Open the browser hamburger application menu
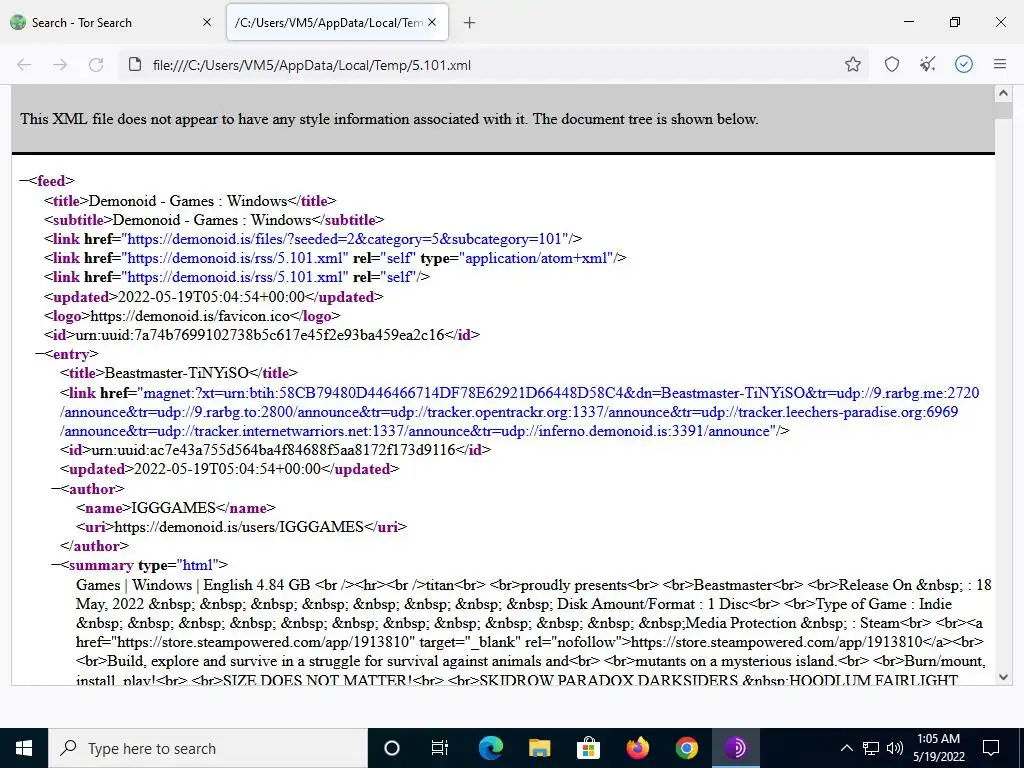The width and height of the screenshot is (1024, 768). [1000, 64]
